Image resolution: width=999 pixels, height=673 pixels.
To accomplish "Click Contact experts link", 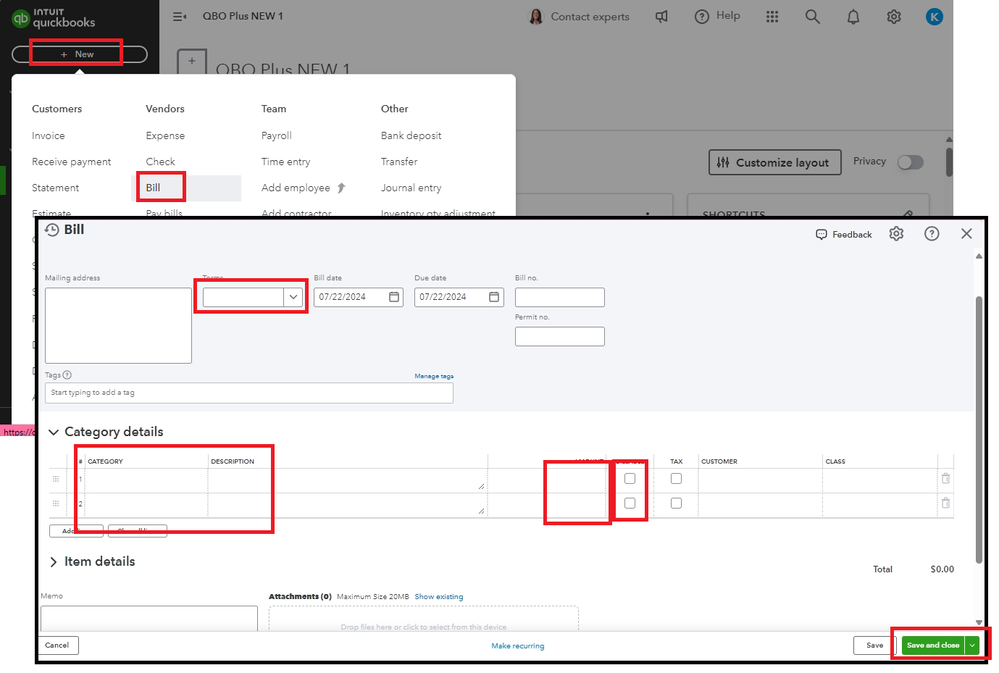I will pyautogui.click(x=589, y=17).
